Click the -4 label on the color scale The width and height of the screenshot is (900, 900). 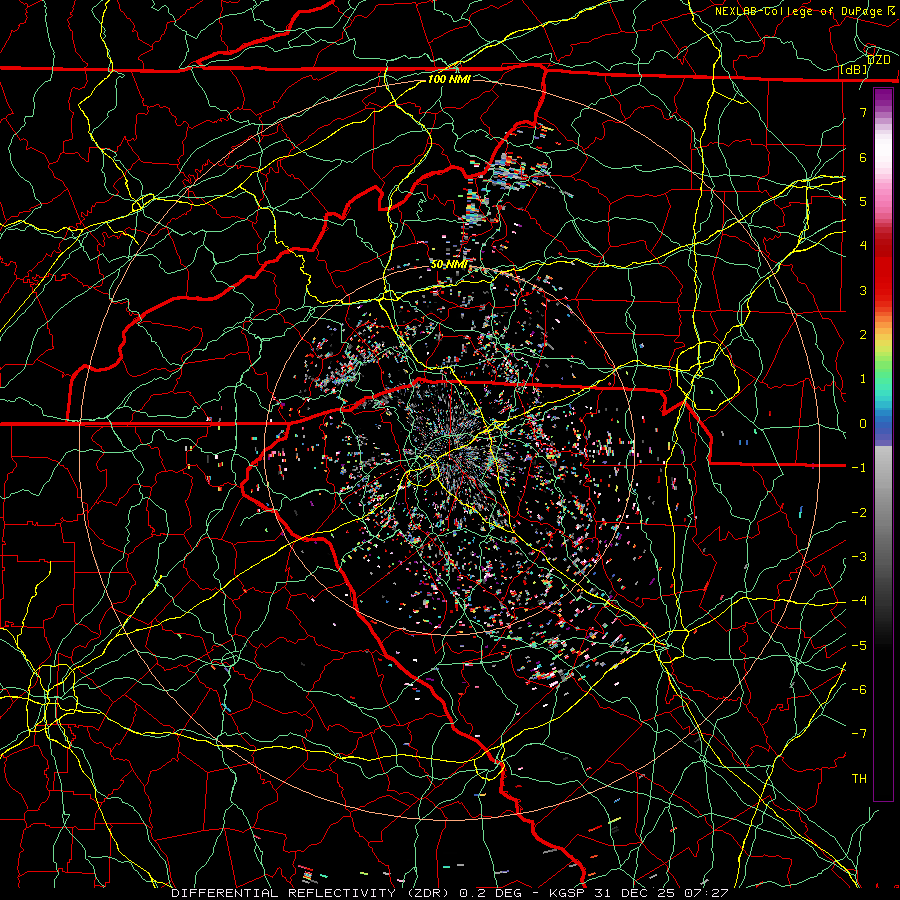[859, 601]
